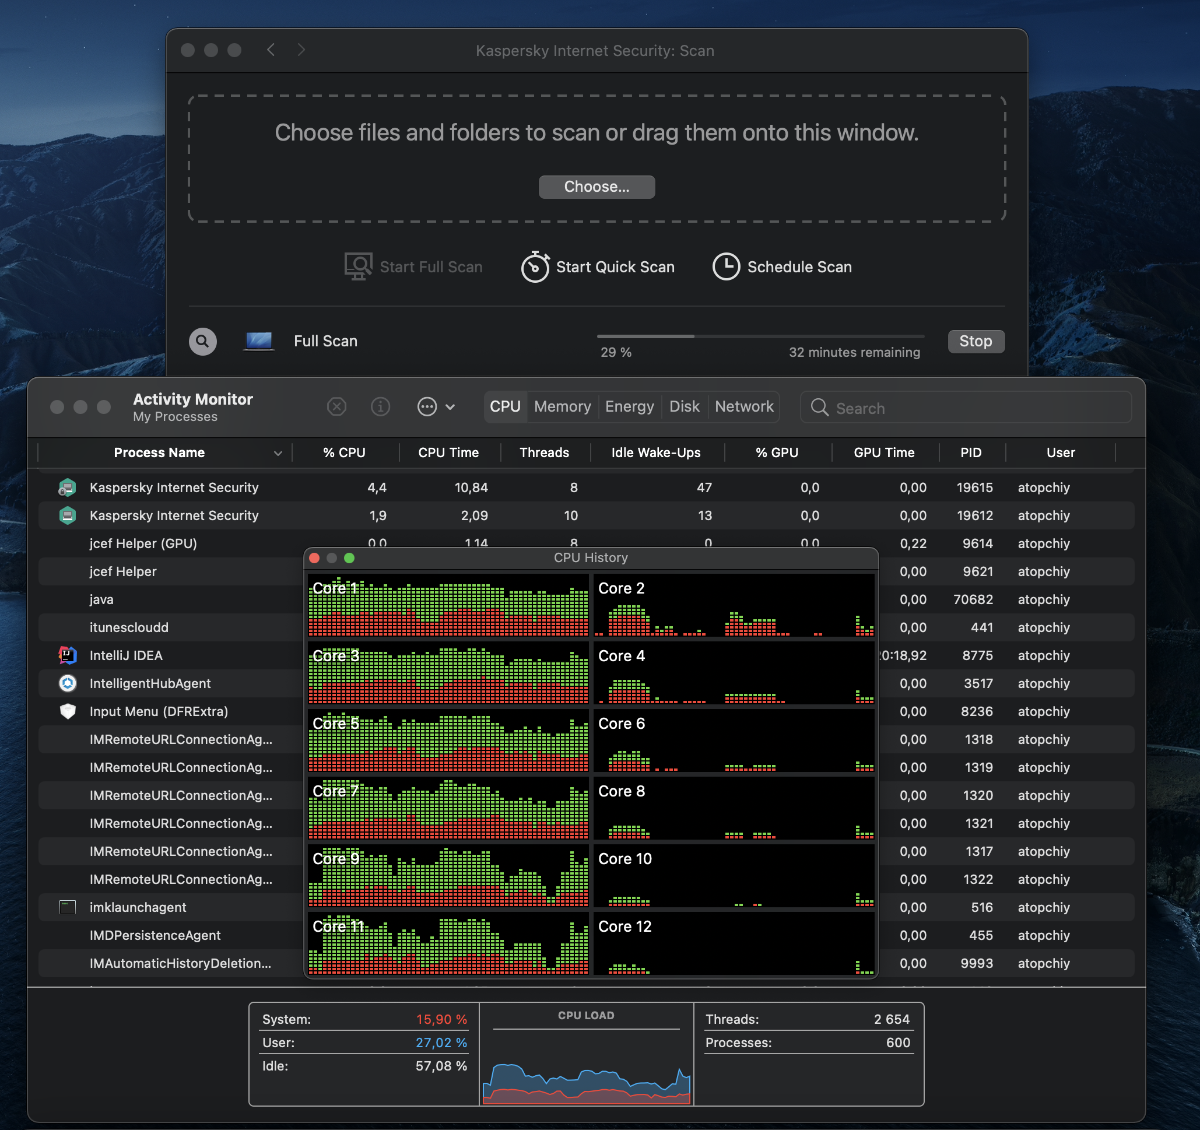This screenshot has width=1200, height=1130.
Task: Select the Energy tab
Action: (629, 407)
